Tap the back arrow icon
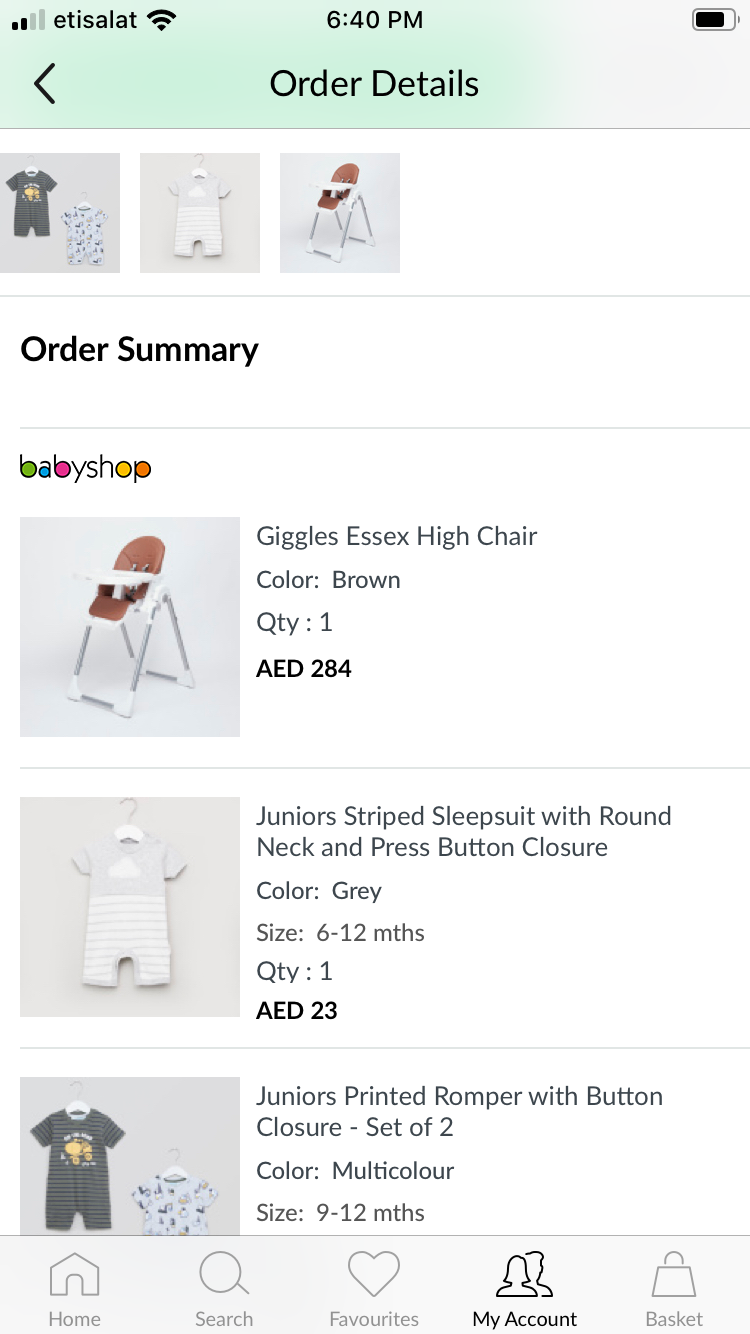The image size is (750, 1334). coord(45,84)
